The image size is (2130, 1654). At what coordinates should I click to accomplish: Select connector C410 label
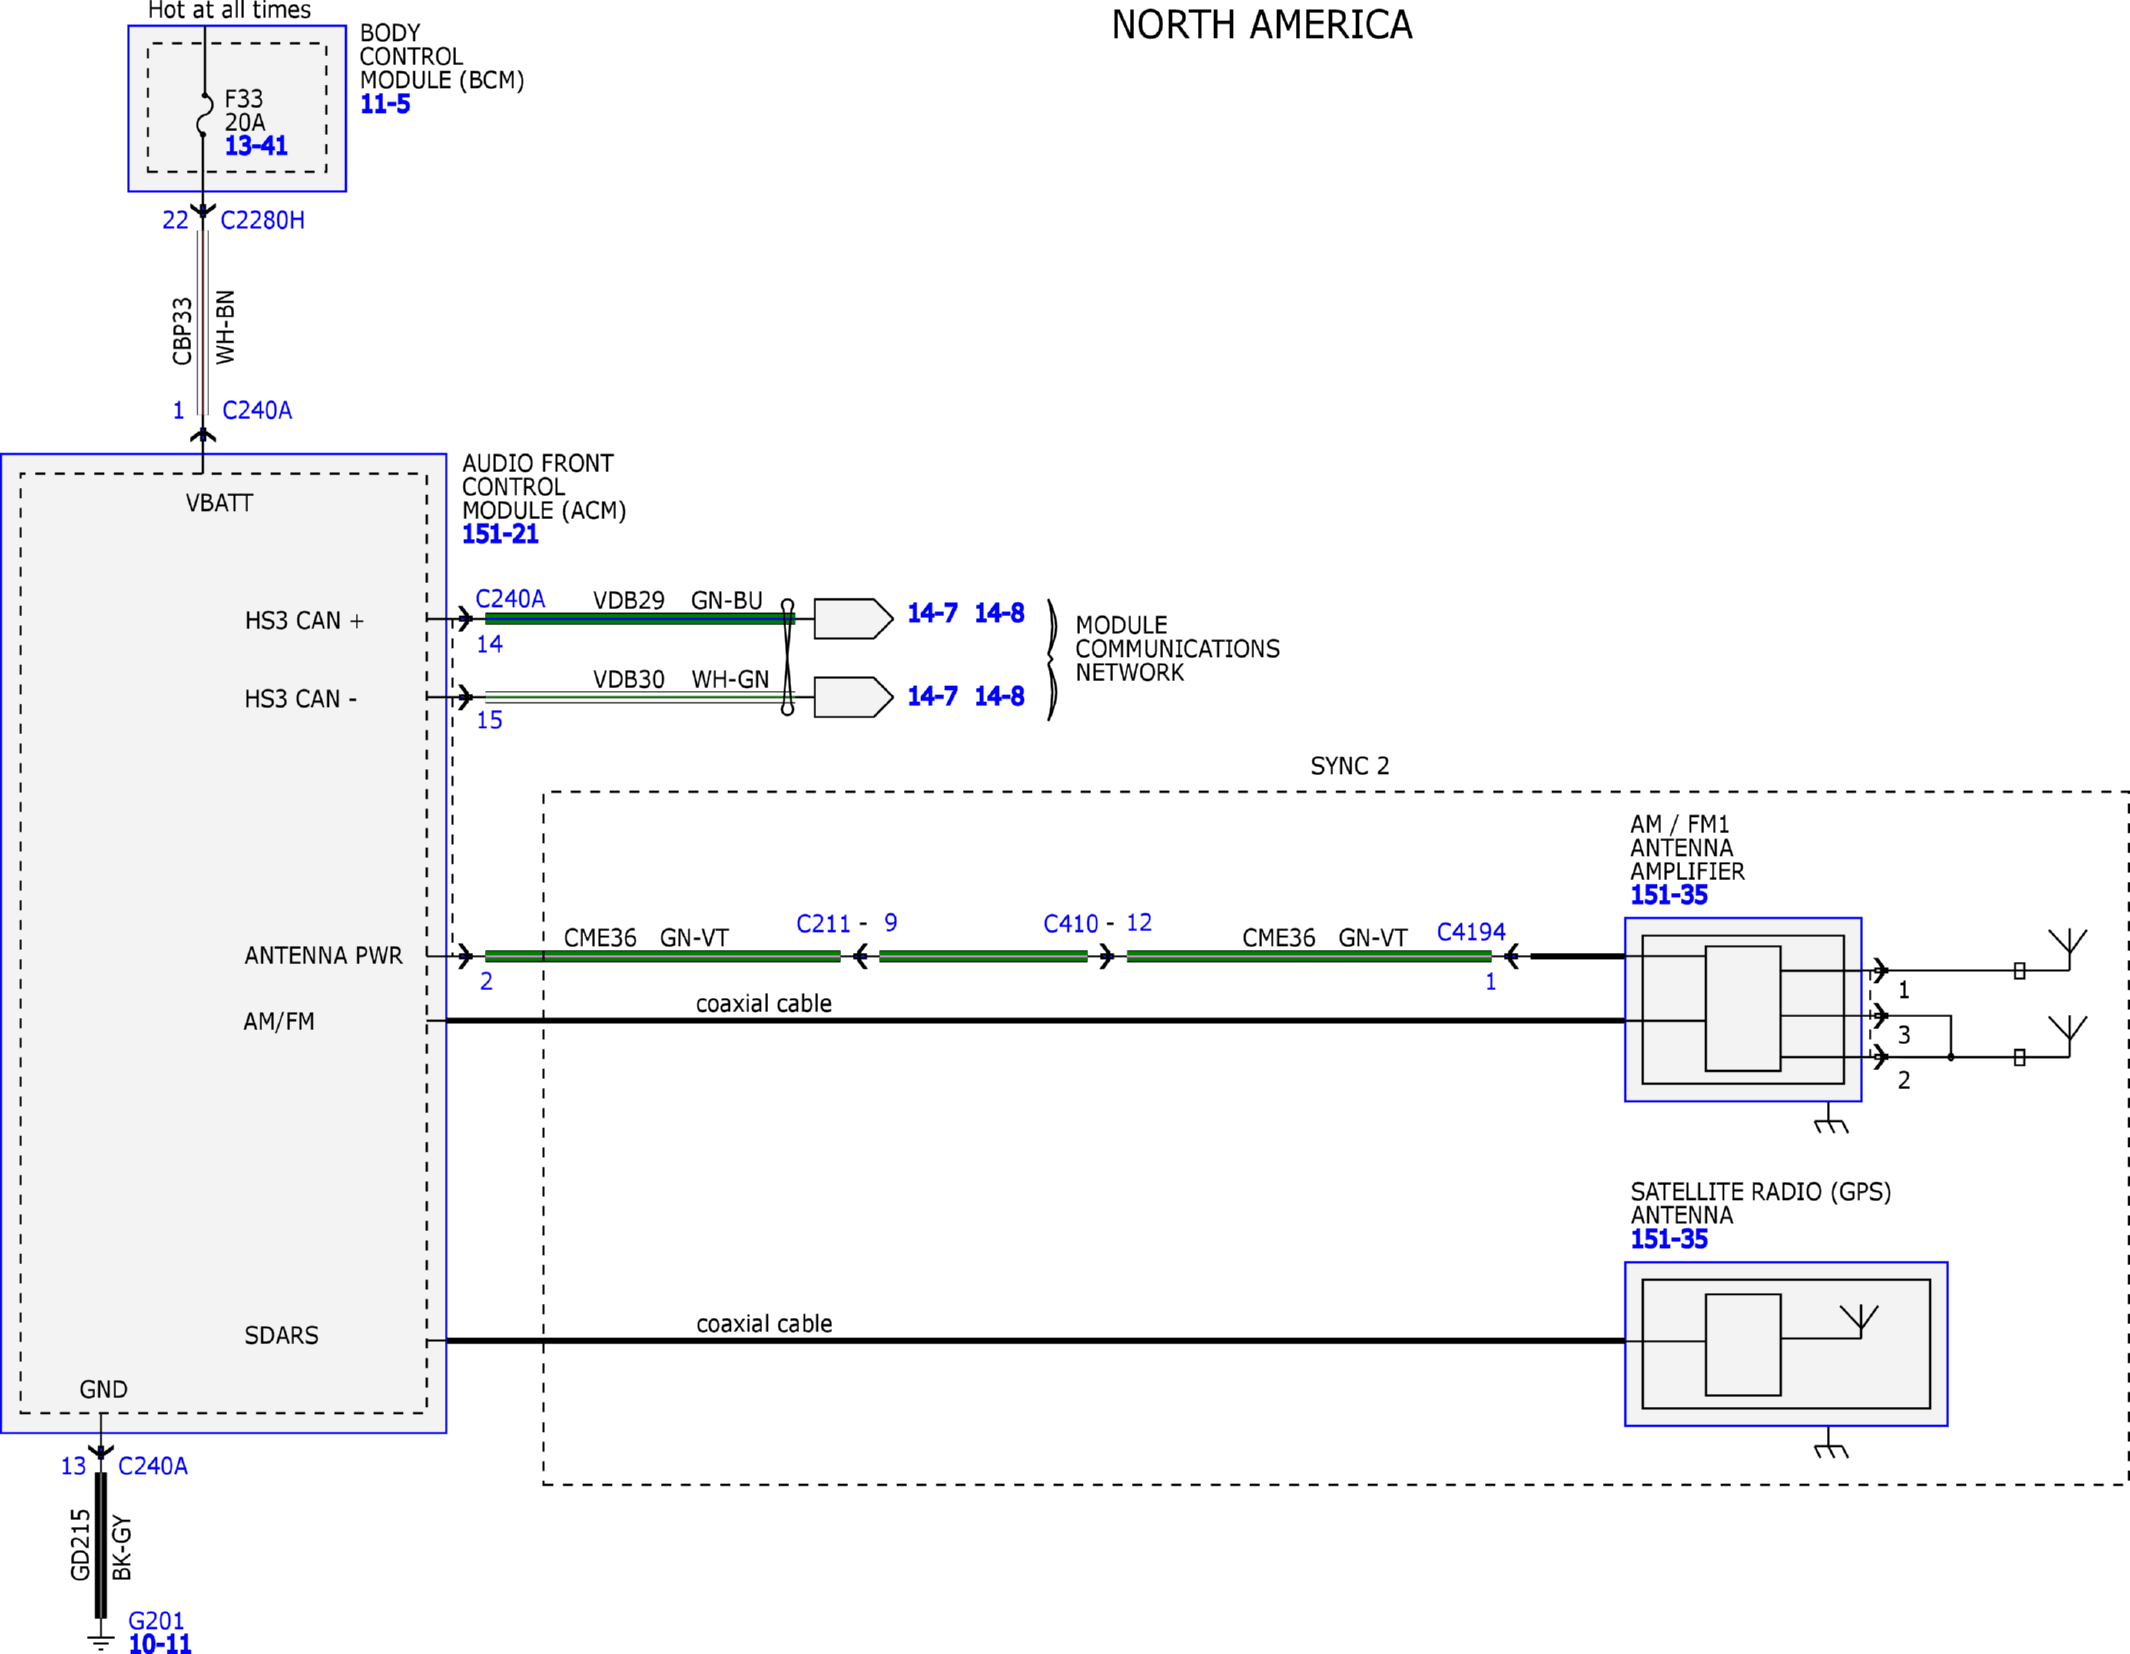[x=1071, y=924]
